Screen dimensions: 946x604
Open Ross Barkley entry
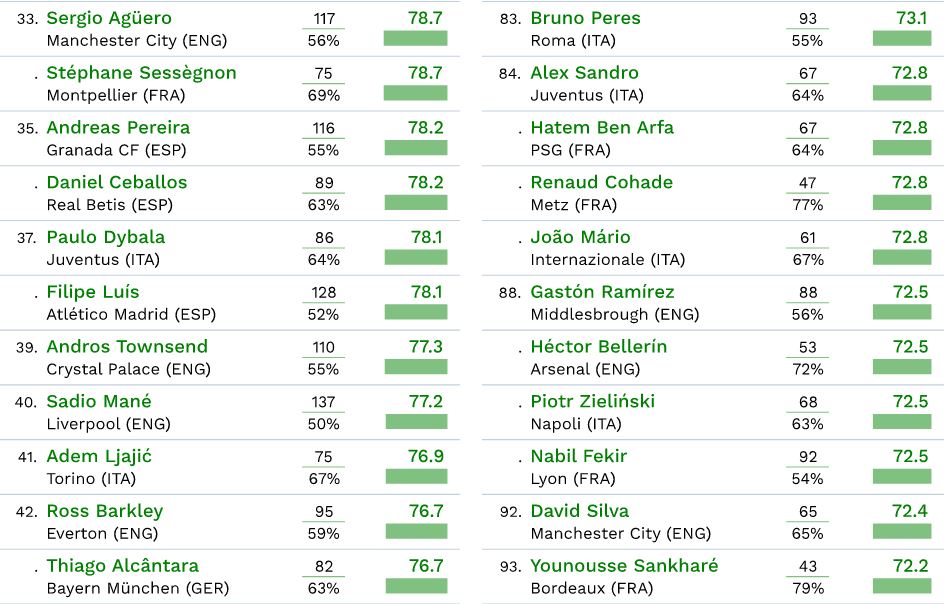point(105,511)
